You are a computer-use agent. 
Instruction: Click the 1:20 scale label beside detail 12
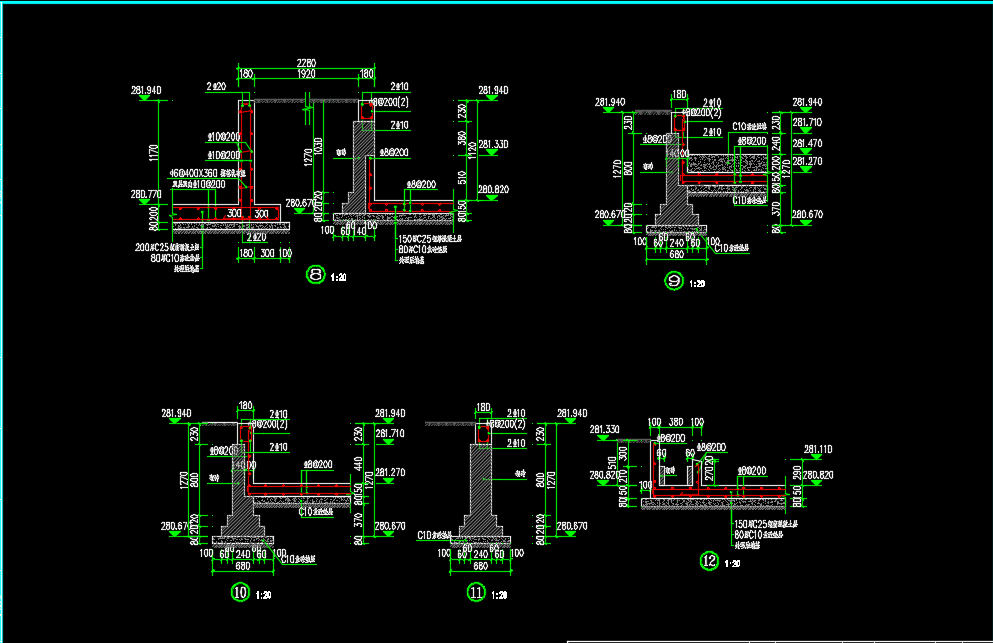click(x=732, y=564)
